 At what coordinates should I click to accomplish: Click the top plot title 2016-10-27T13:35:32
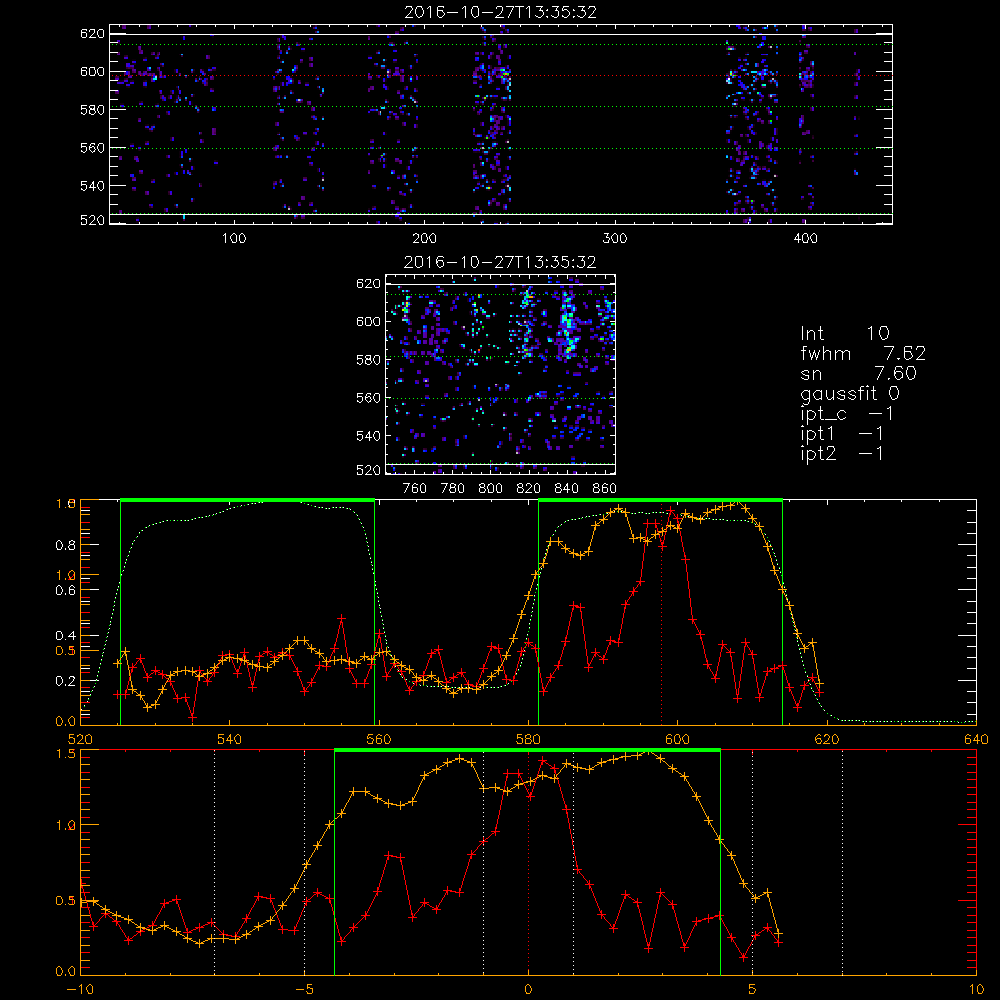coord(500,12)
